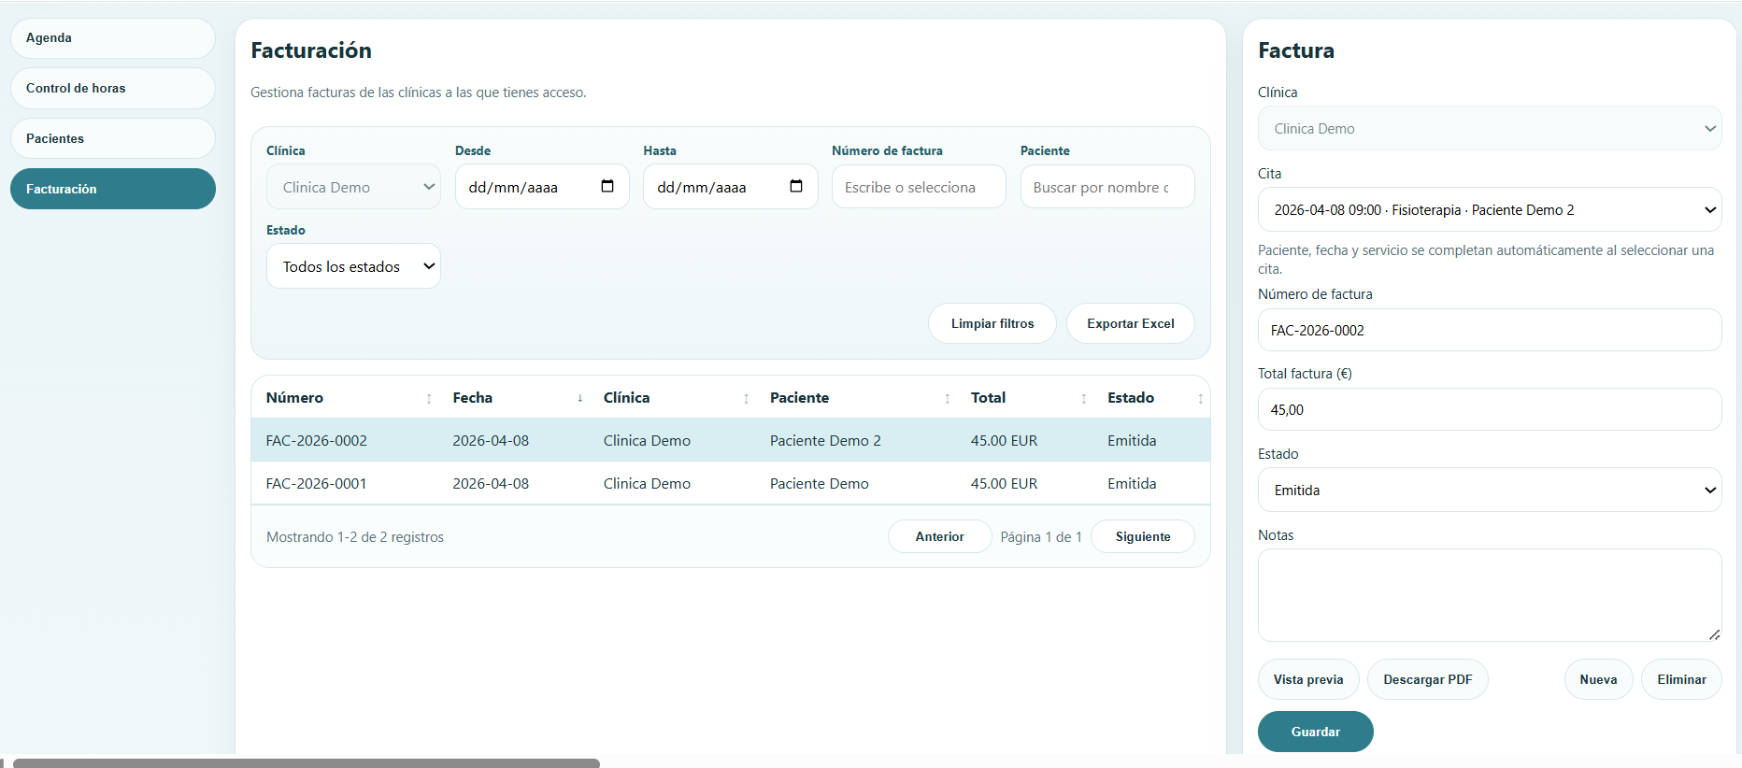The image size is (1742, 768).
Task: Click Descargar PDF button
Action: 1428,679
